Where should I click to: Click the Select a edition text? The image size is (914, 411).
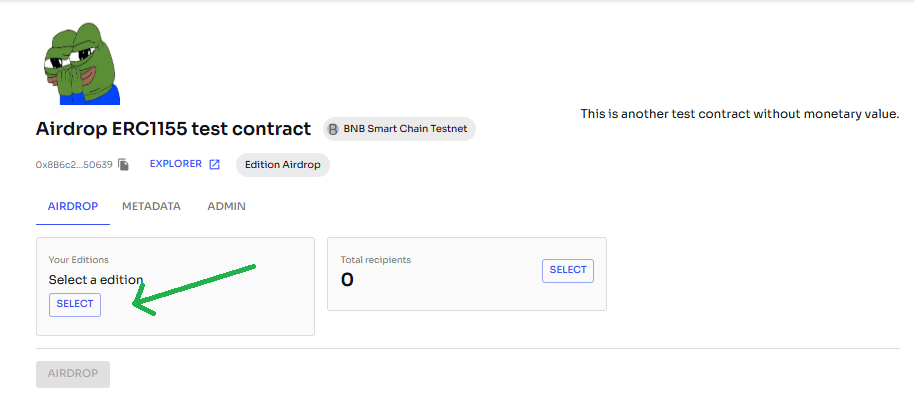96,280
